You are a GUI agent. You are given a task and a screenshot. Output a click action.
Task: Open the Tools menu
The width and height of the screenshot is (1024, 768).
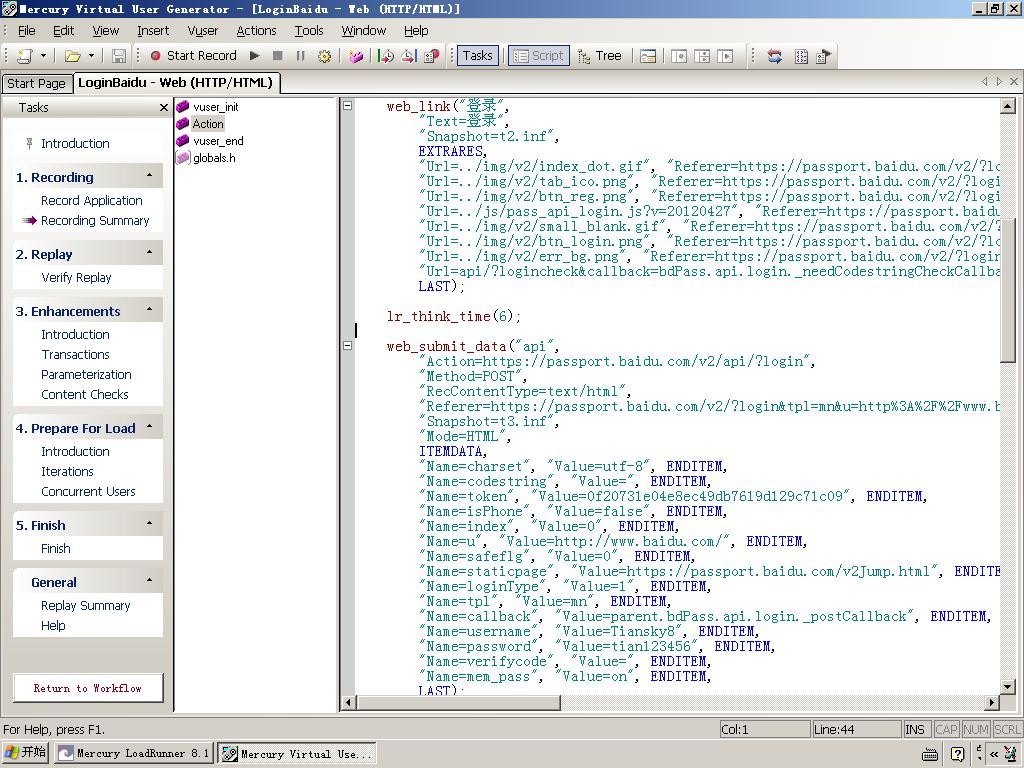[x=309, y=31]
